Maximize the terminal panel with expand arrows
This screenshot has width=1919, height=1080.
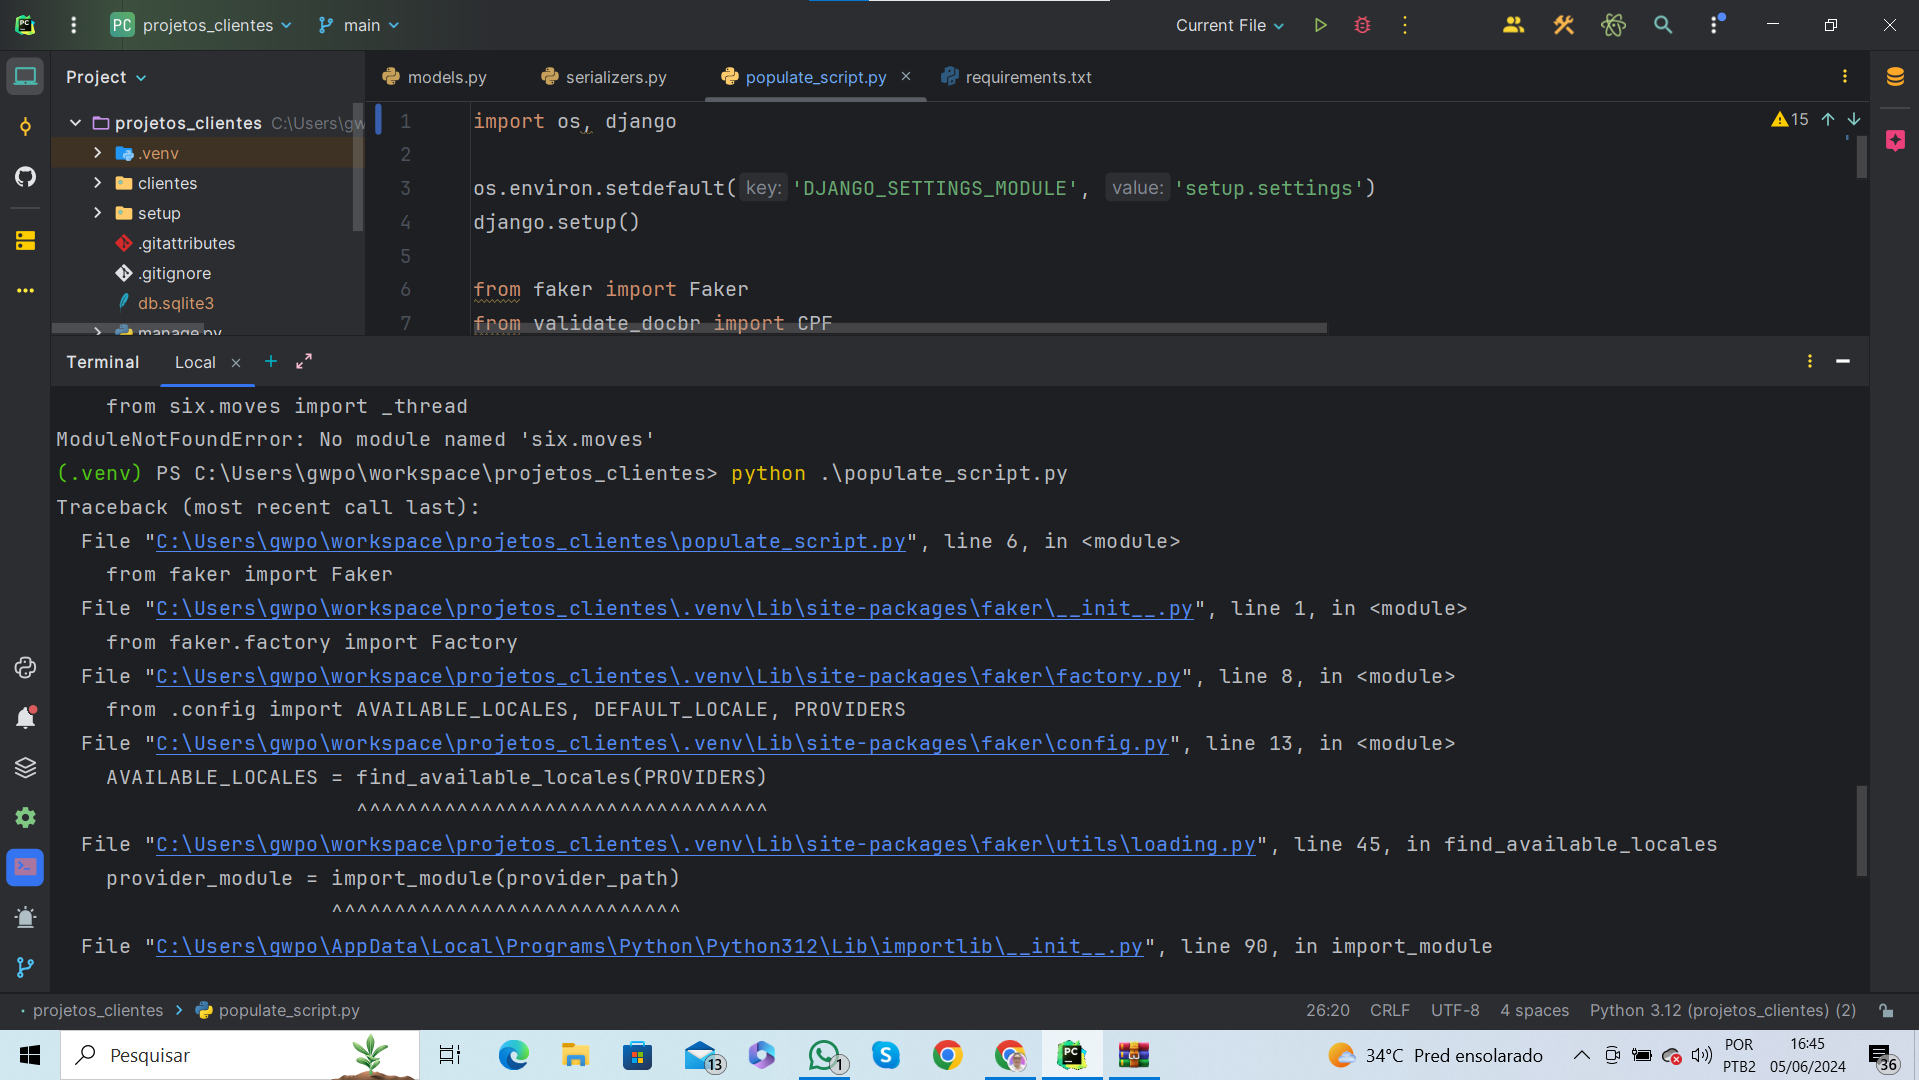[304, 362]
